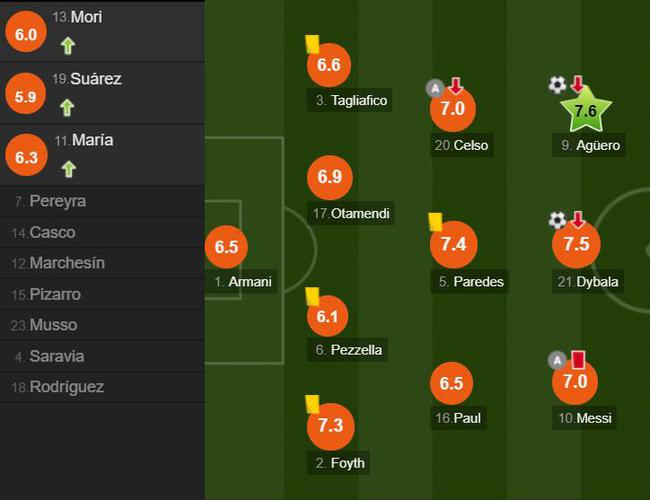This screenshot has width=650, height=500.
Task: Click the green substitution arrow under Mori
Action: tap(67, 45)
